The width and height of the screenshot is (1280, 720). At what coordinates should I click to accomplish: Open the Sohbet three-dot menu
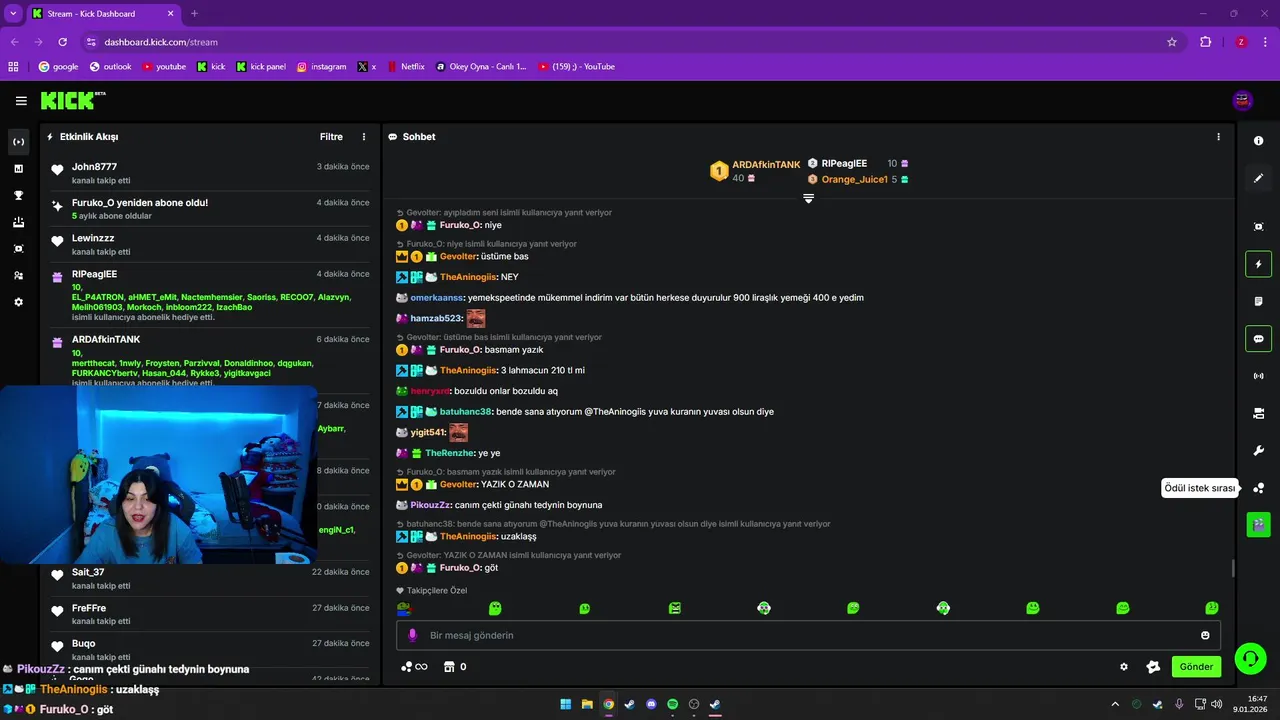coord(1218,137)
